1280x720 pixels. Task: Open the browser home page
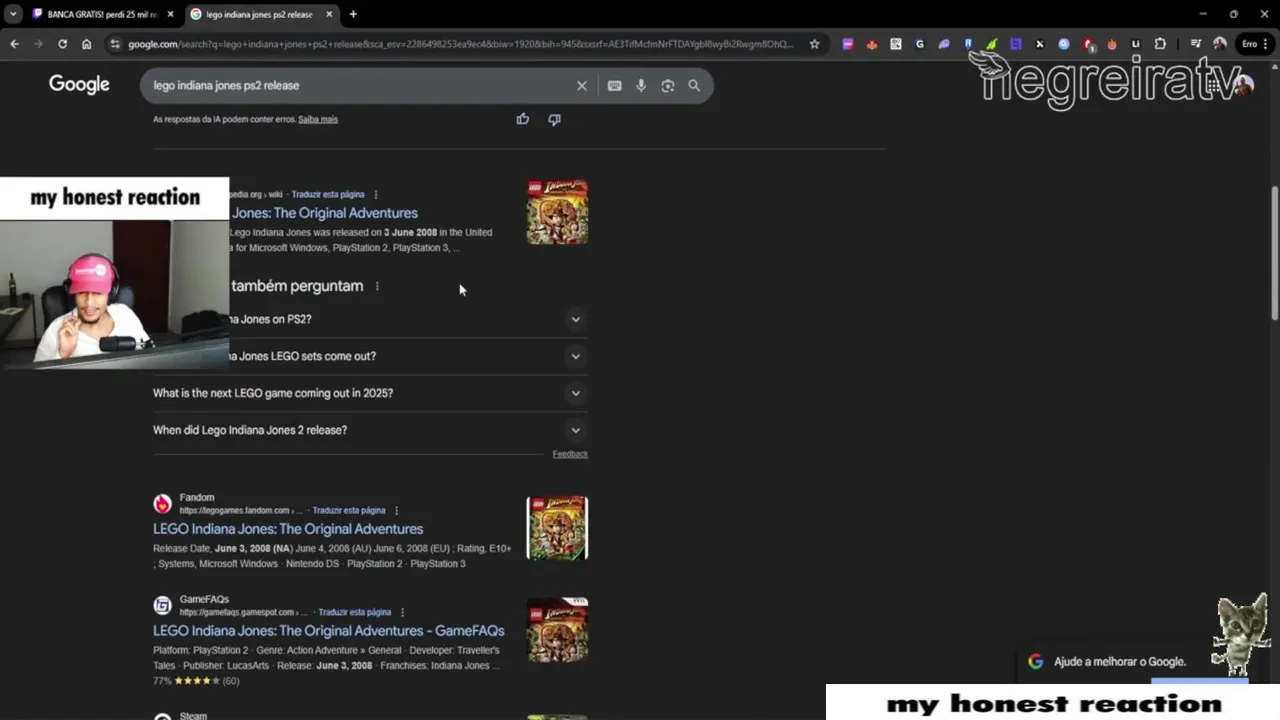tap(87, 44)
